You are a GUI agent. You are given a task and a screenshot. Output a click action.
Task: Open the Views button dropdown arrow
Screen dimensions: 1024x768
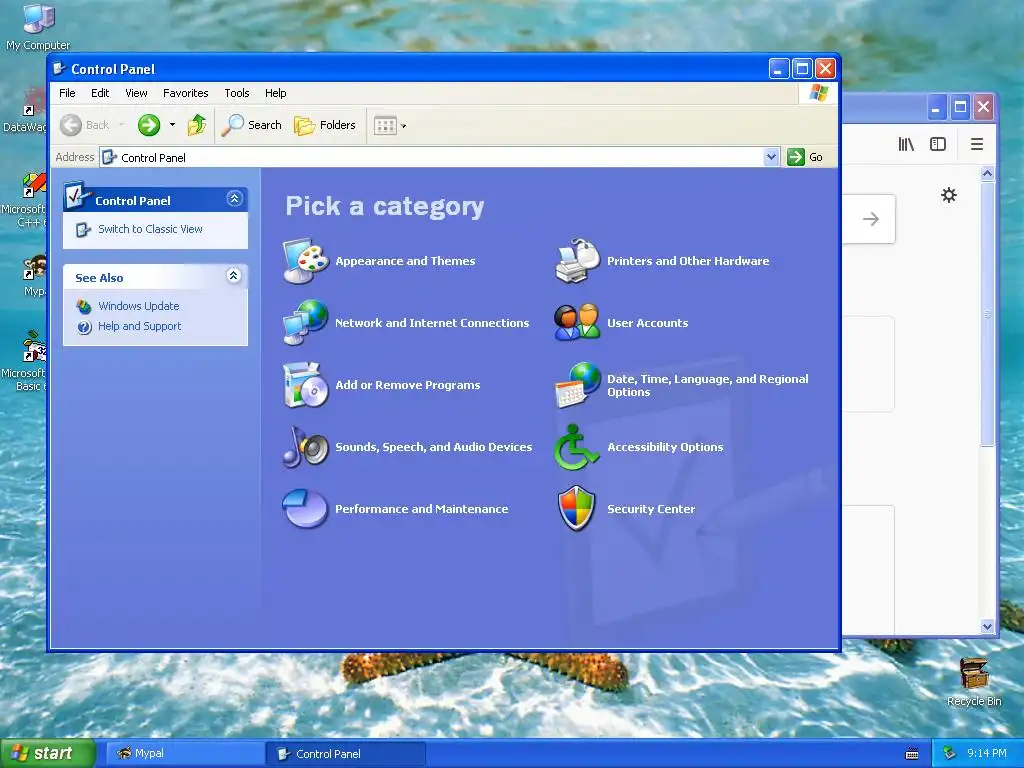coord(404,125)
